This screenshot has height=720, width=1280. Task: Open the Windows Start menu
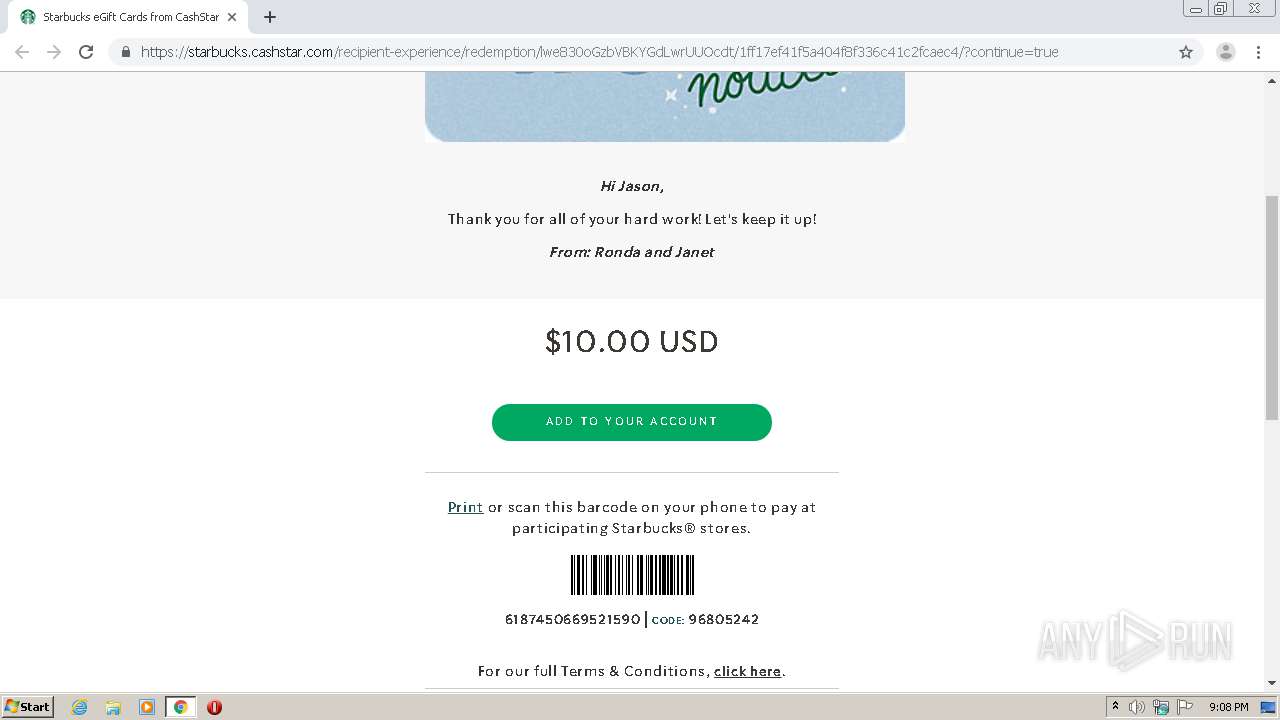(x=28, y=706)
